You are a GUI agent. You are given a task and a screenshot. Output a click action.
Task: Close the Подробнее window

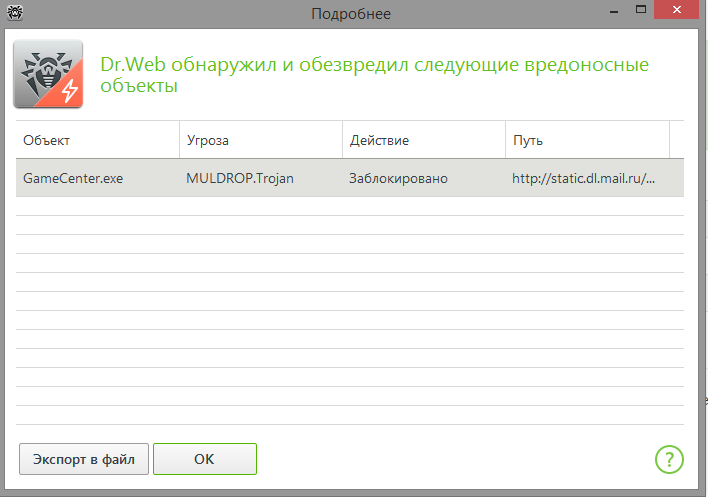676,9
